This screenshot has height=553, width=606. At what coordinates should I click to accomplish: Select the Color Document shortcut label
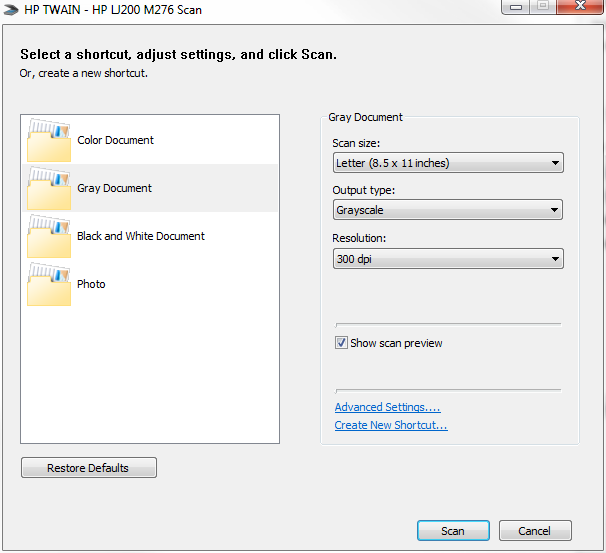click(x=115, y=140)
